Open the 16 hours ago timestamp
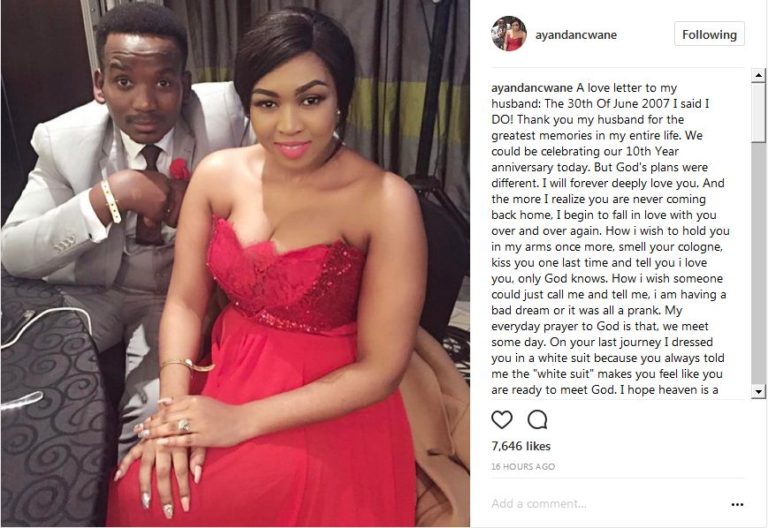 tap(523, 466)
